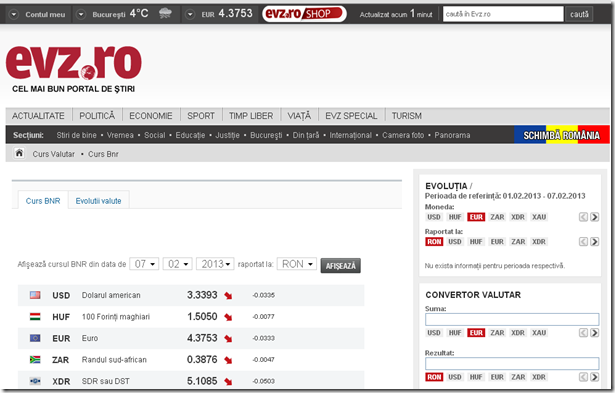Click the evz.ro main site logo
The image size is (615, 393).
pyautogui.click(x=74, y=63)
